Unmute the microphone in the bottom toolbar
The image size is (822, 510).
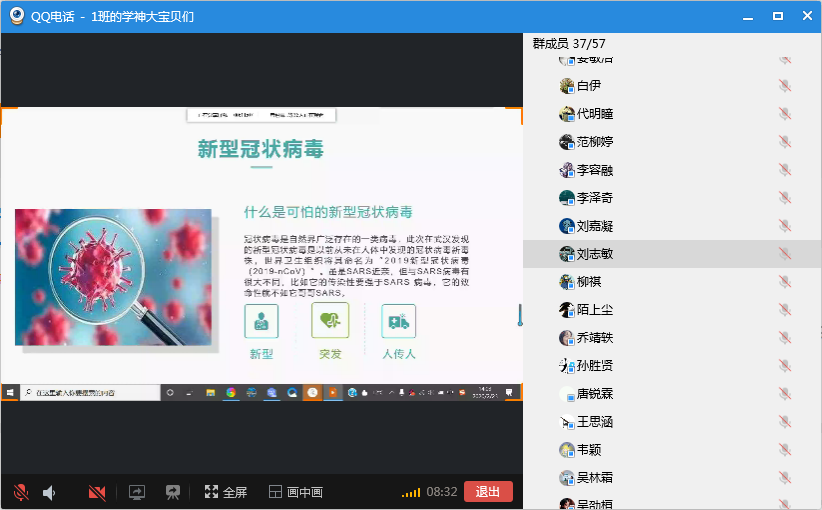tap(19, 492)
